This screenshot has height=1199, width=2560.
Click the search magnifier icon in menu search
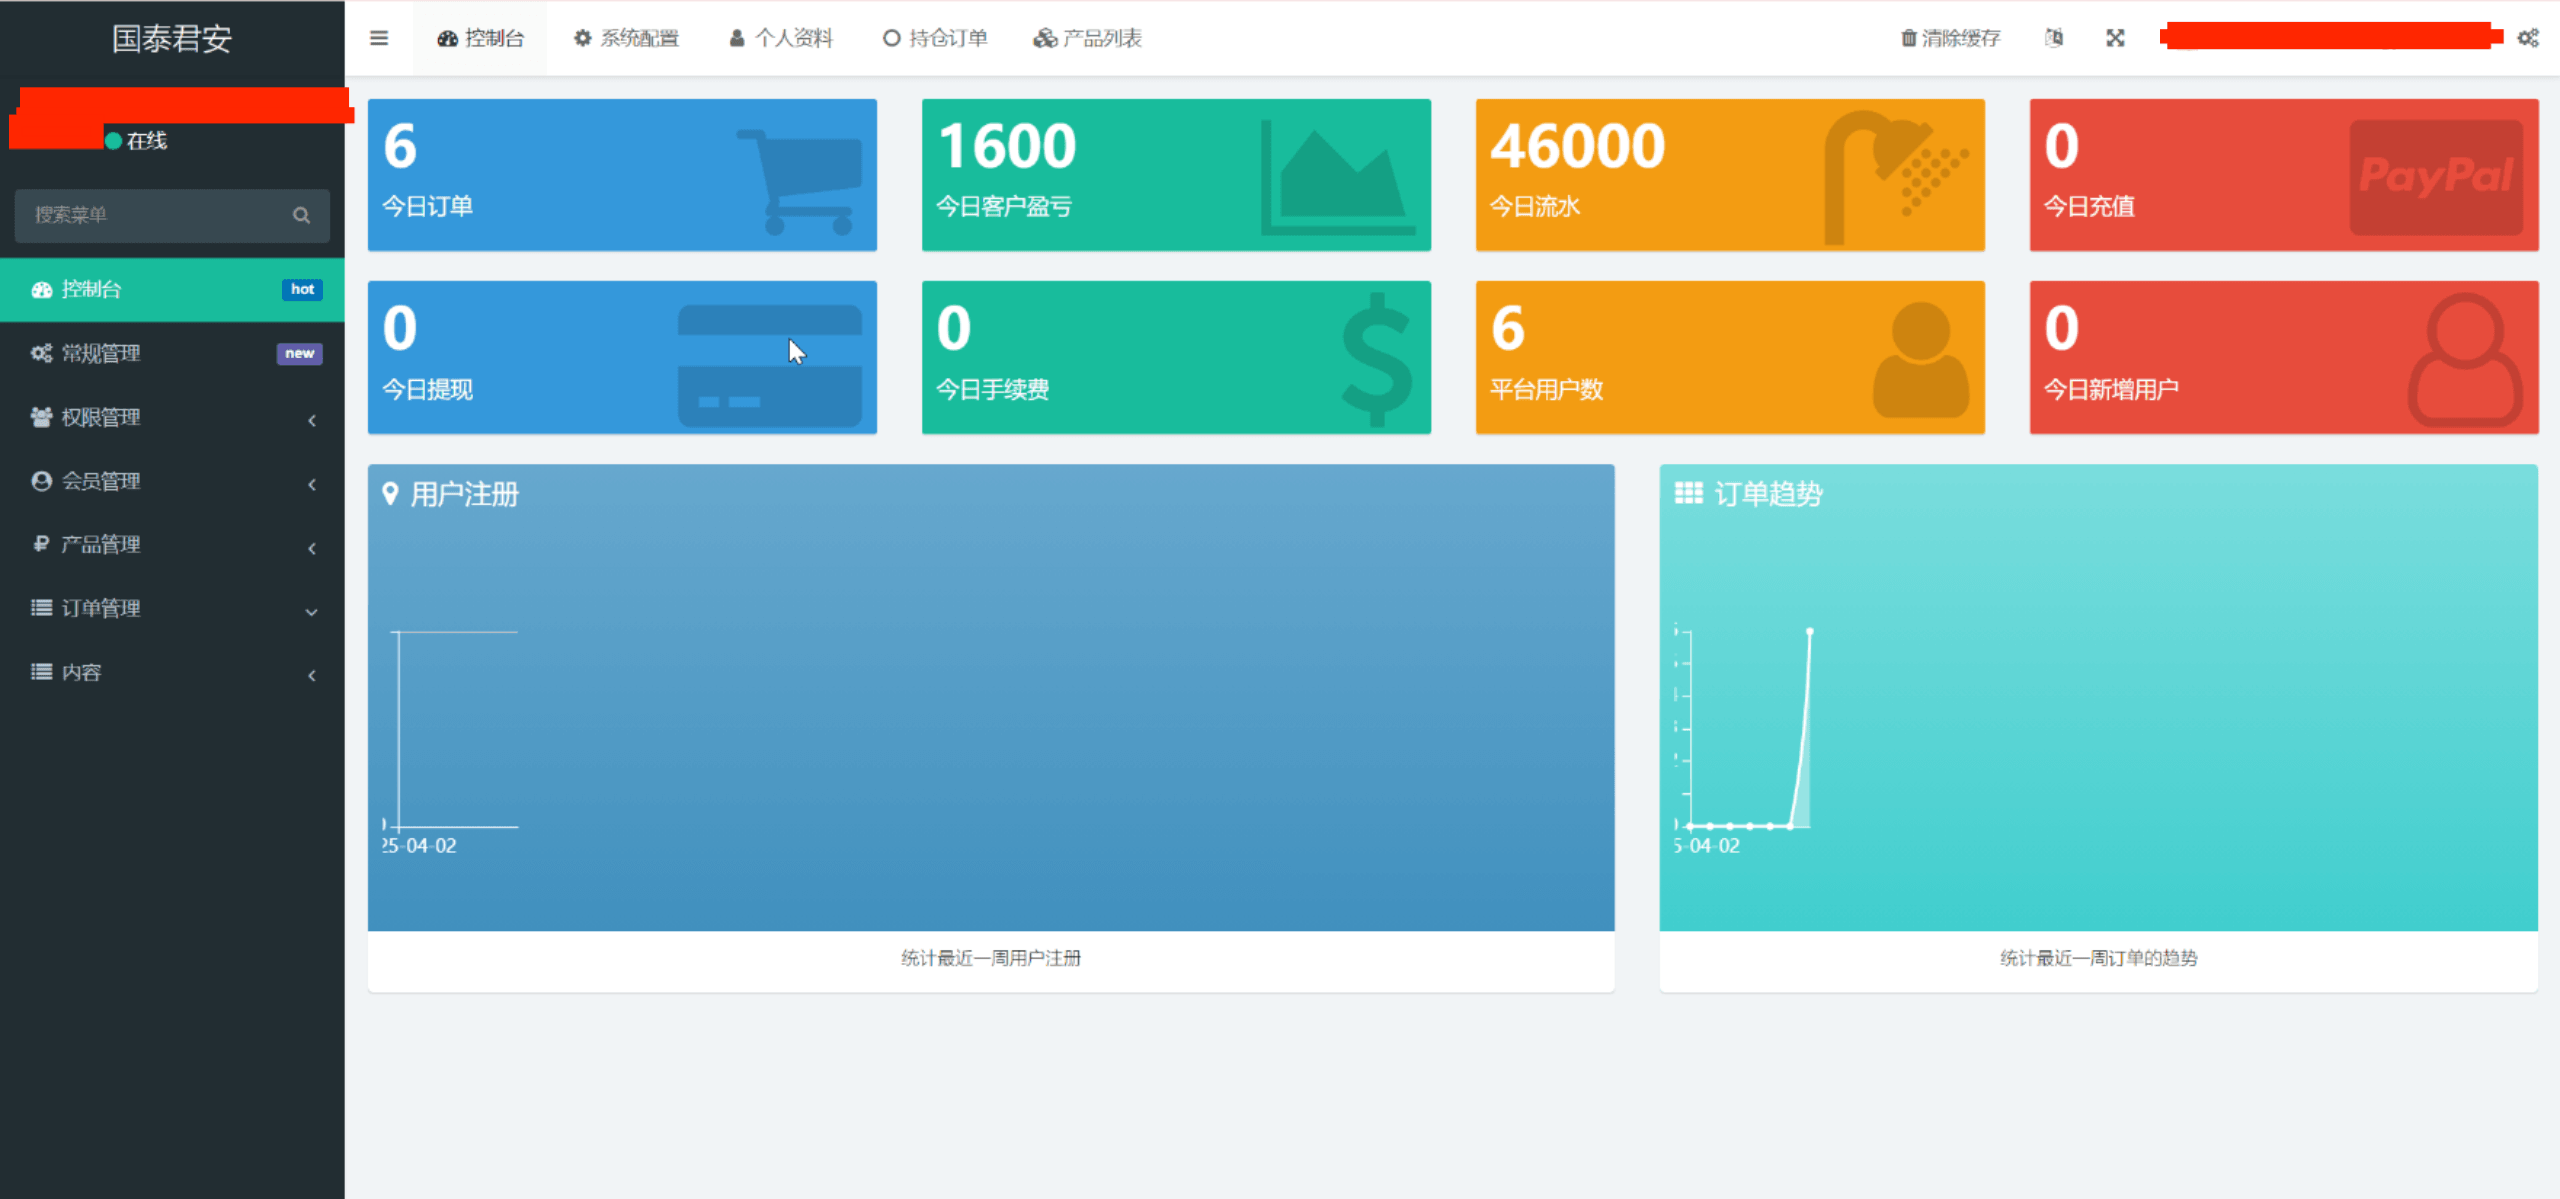click(x=301, y=215)
